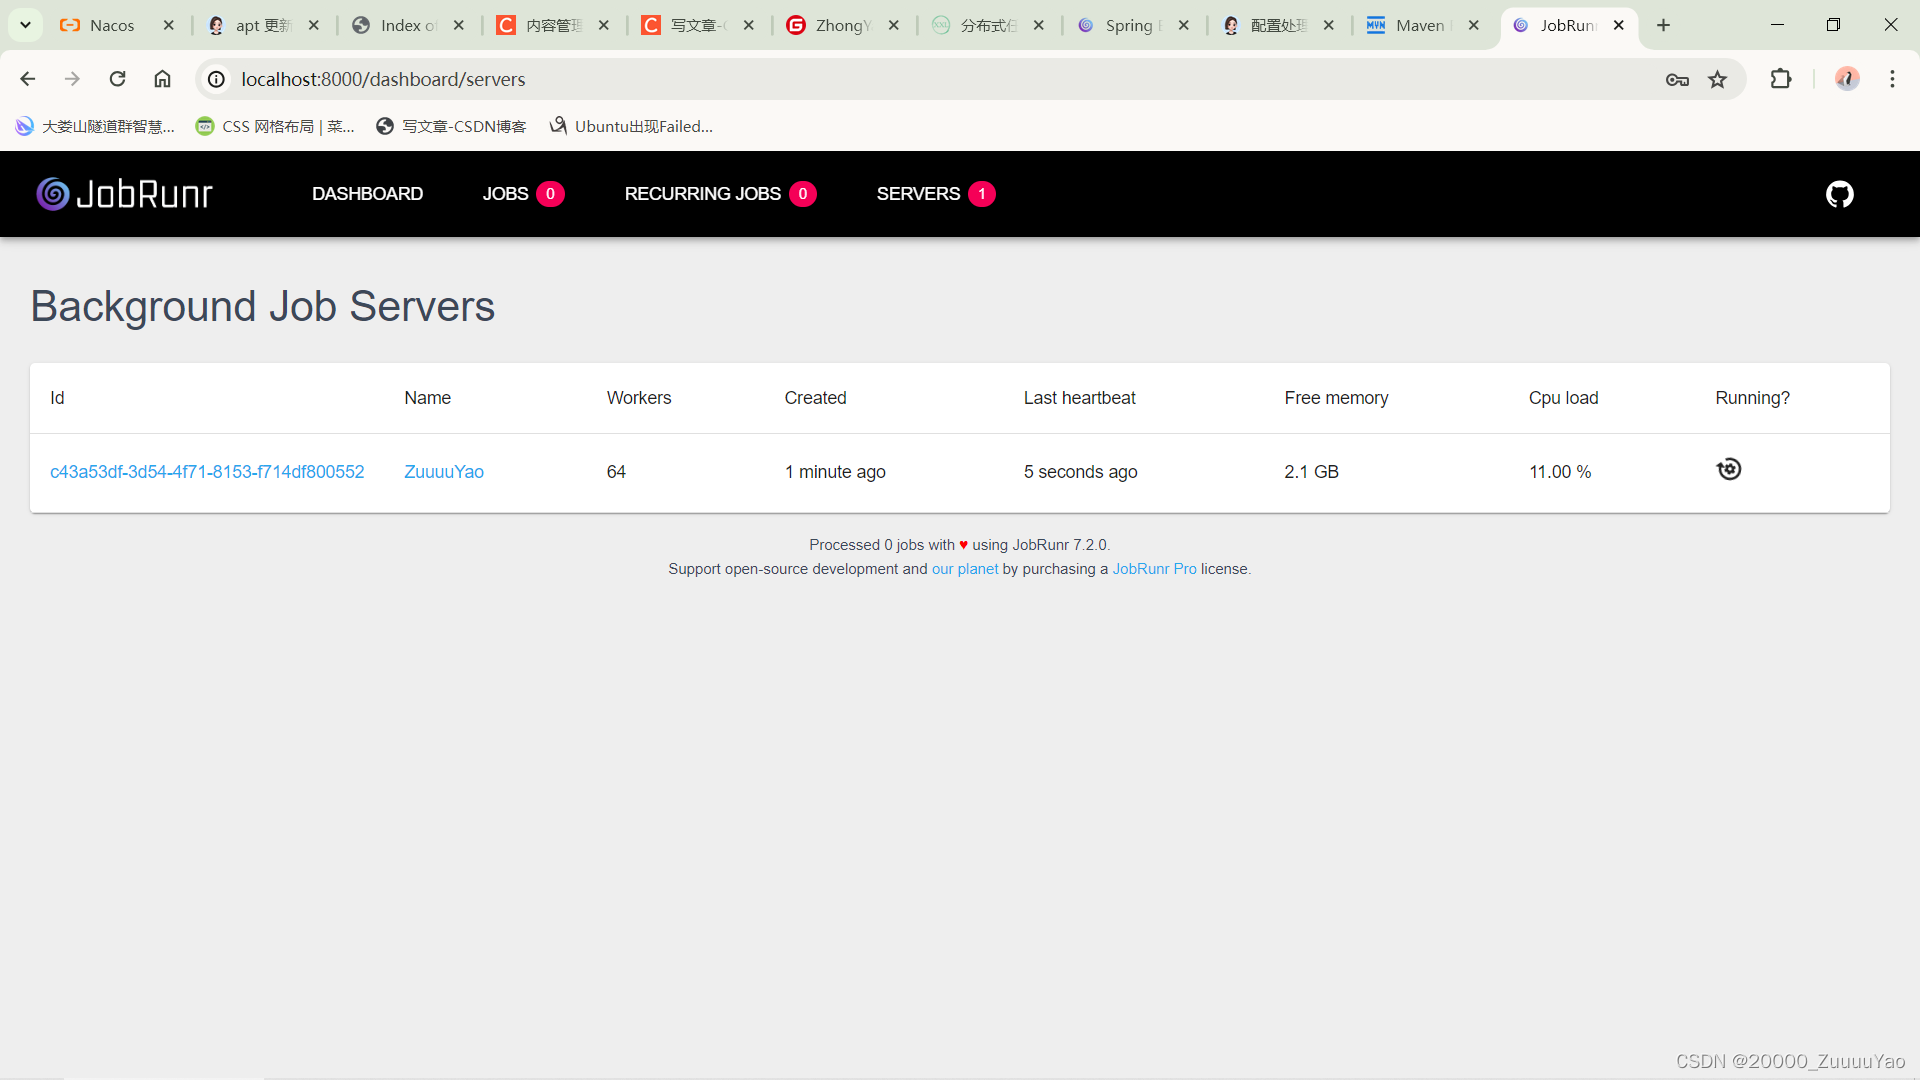Open server id c43a53df link
Viewport: 1920px width, 1080px height.
click(x=207, y=472)
